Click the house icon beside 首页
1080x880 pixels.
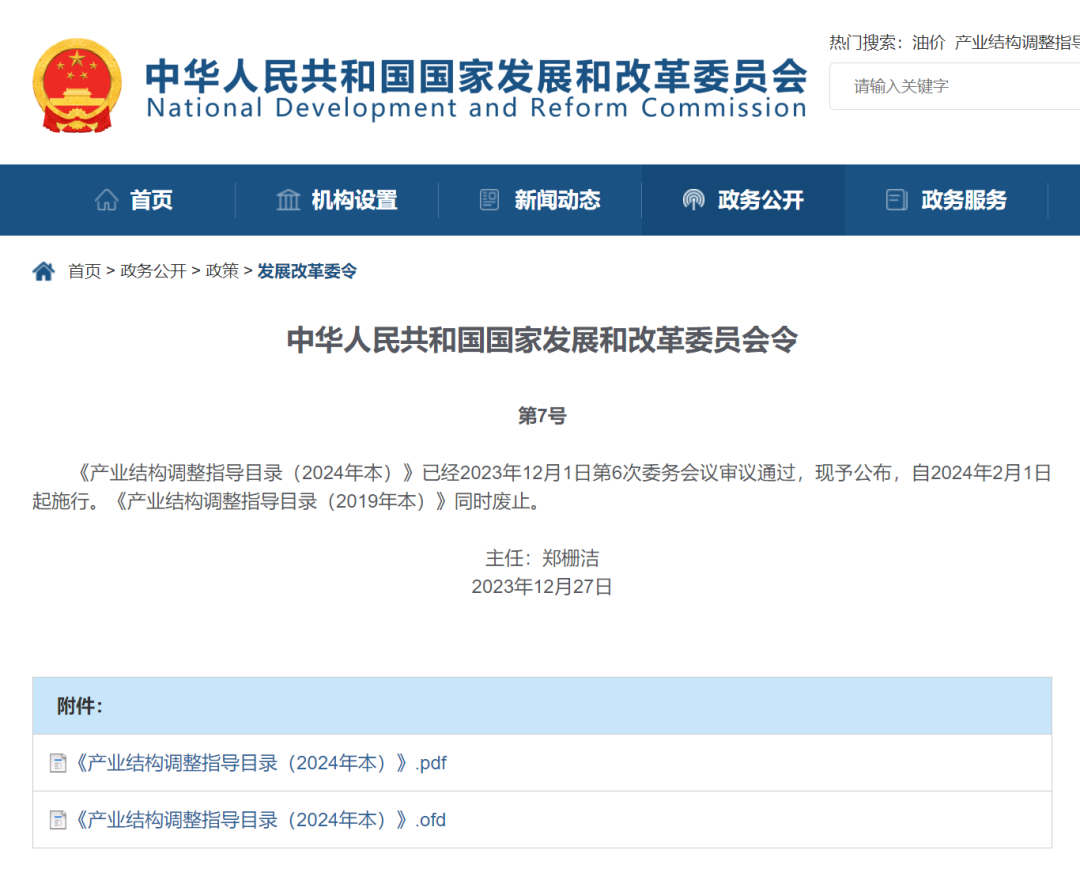coord(105,200)
